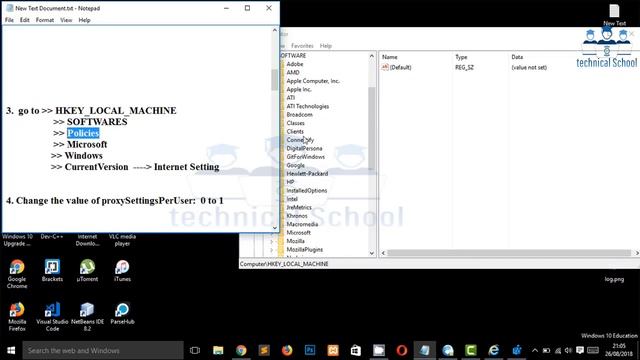Open Internet Explorer from the taskbar
The height and width of the screenshot is (360, 640).
point(493,350)
